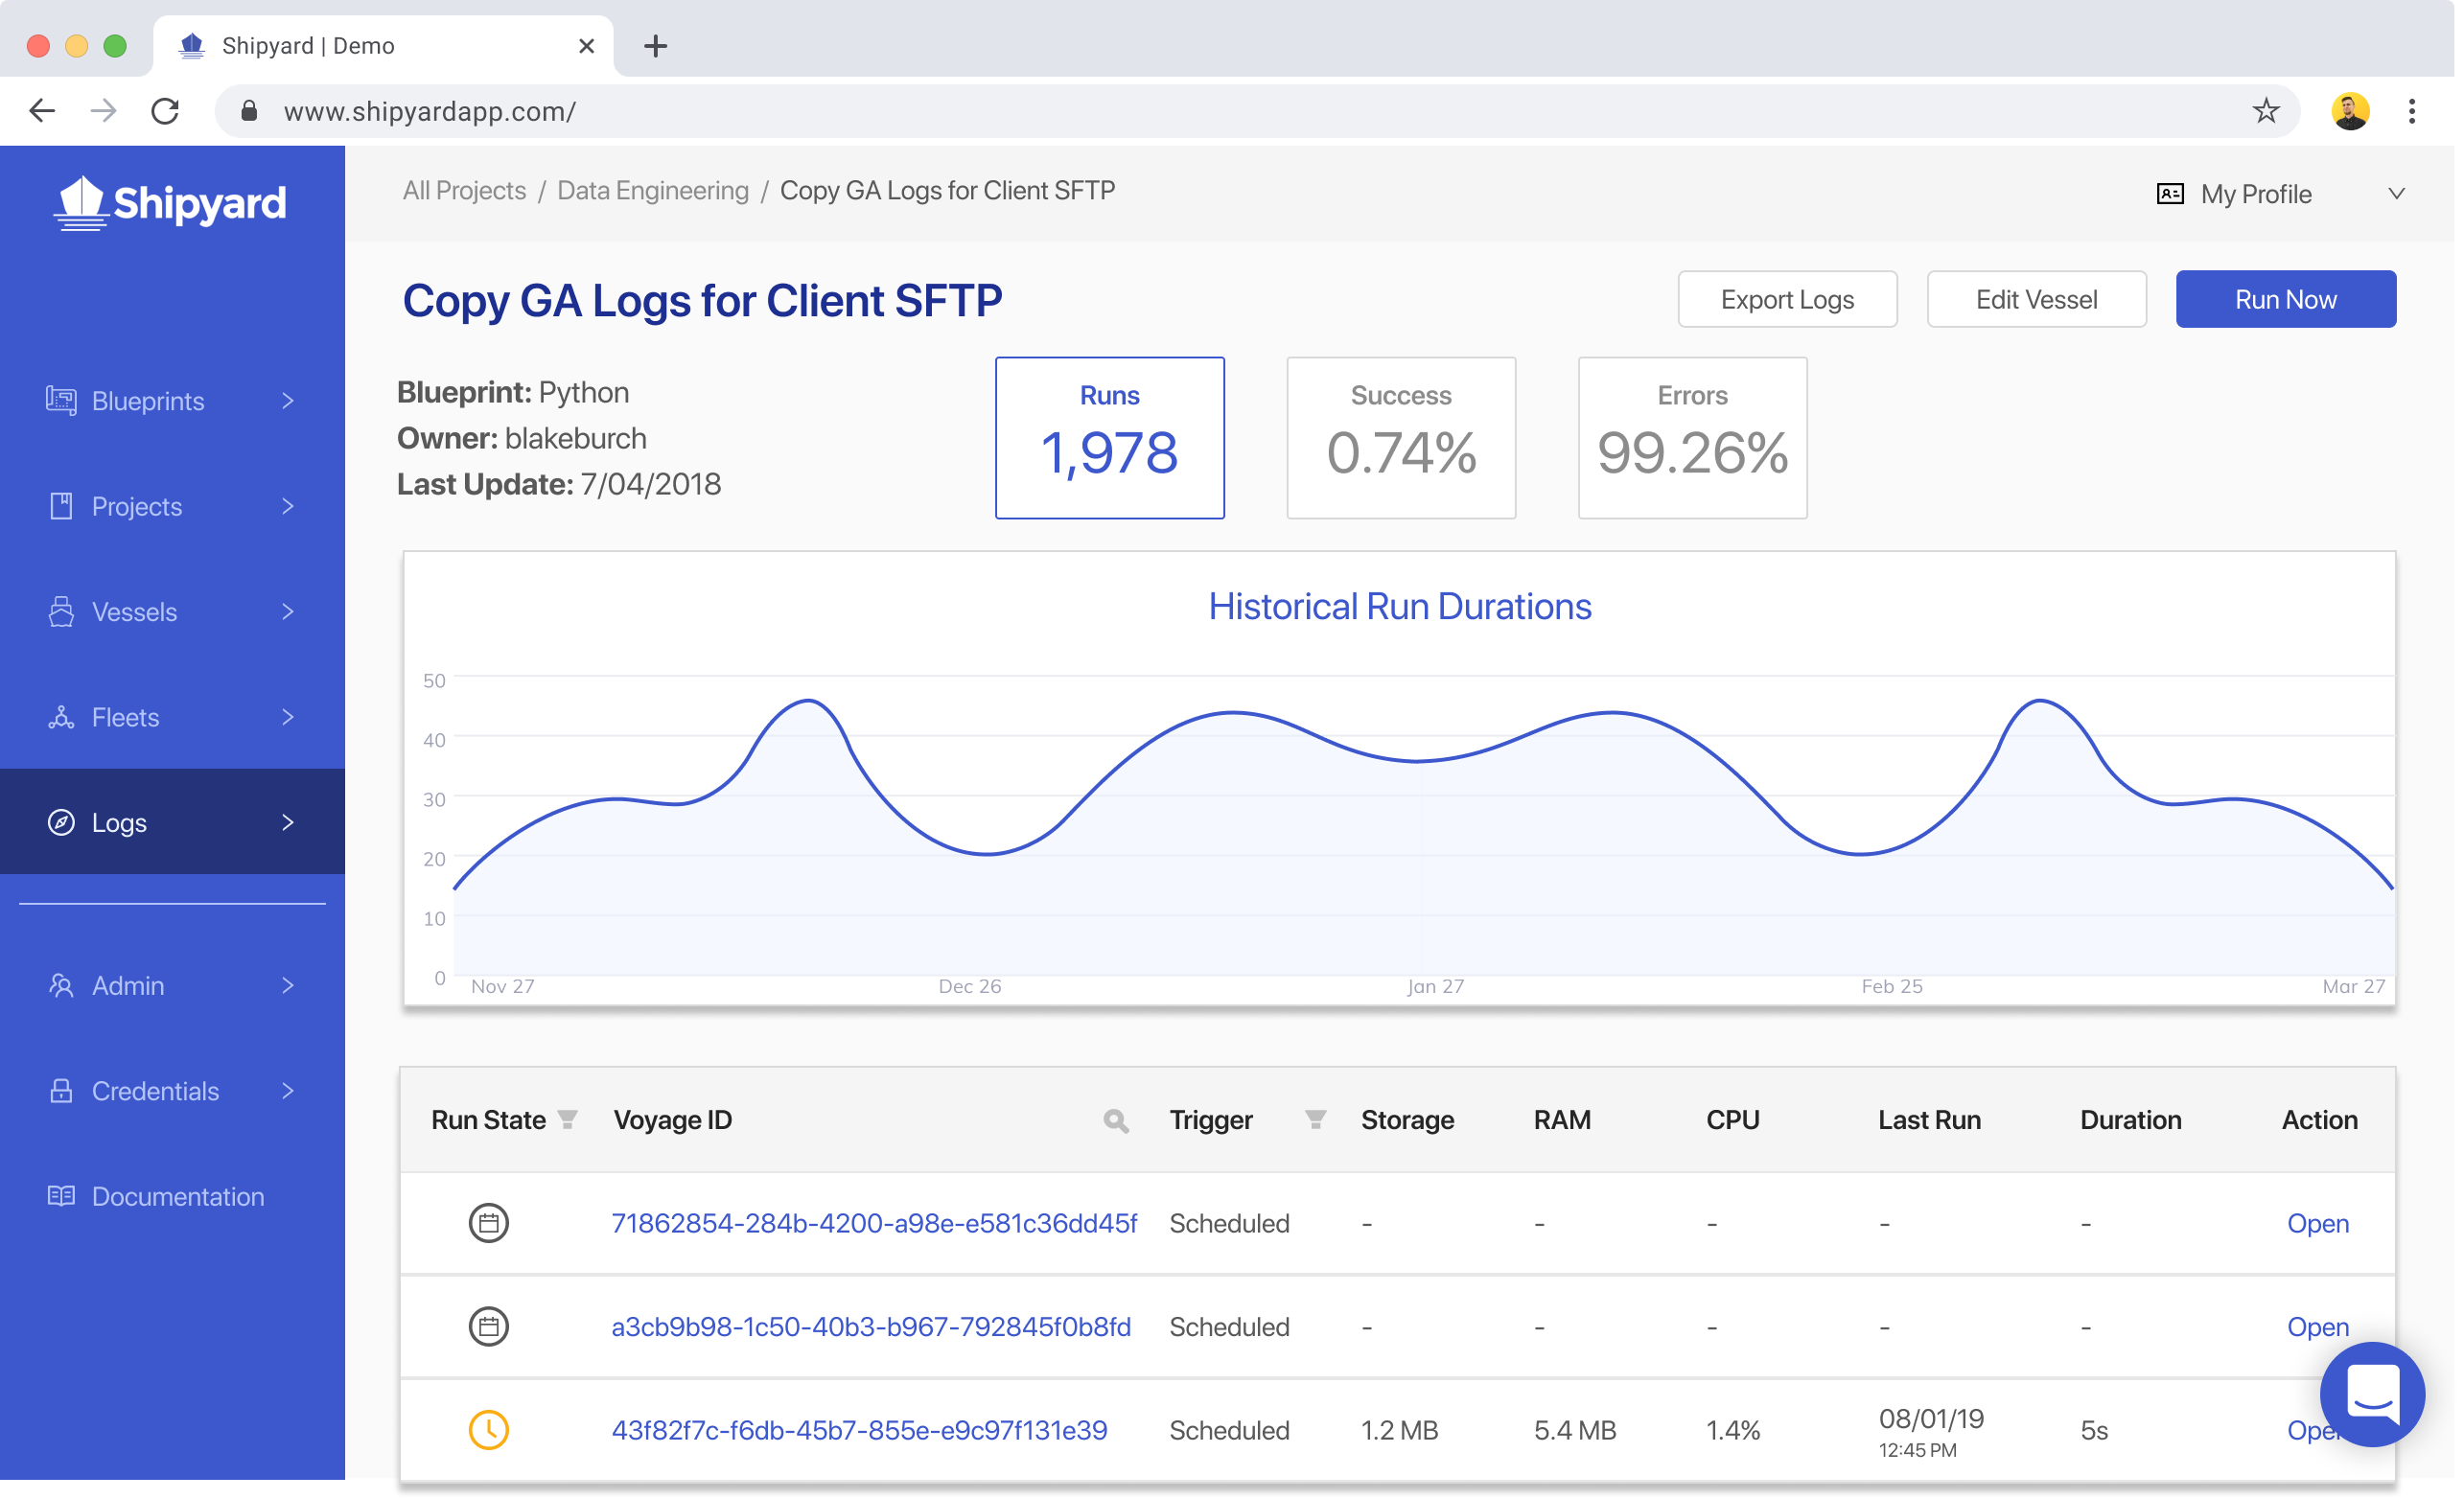This screenshot has height=1499, width=2464.
Task: Open the Admin section
Action: pyautogui.click(x=172, y=986)
